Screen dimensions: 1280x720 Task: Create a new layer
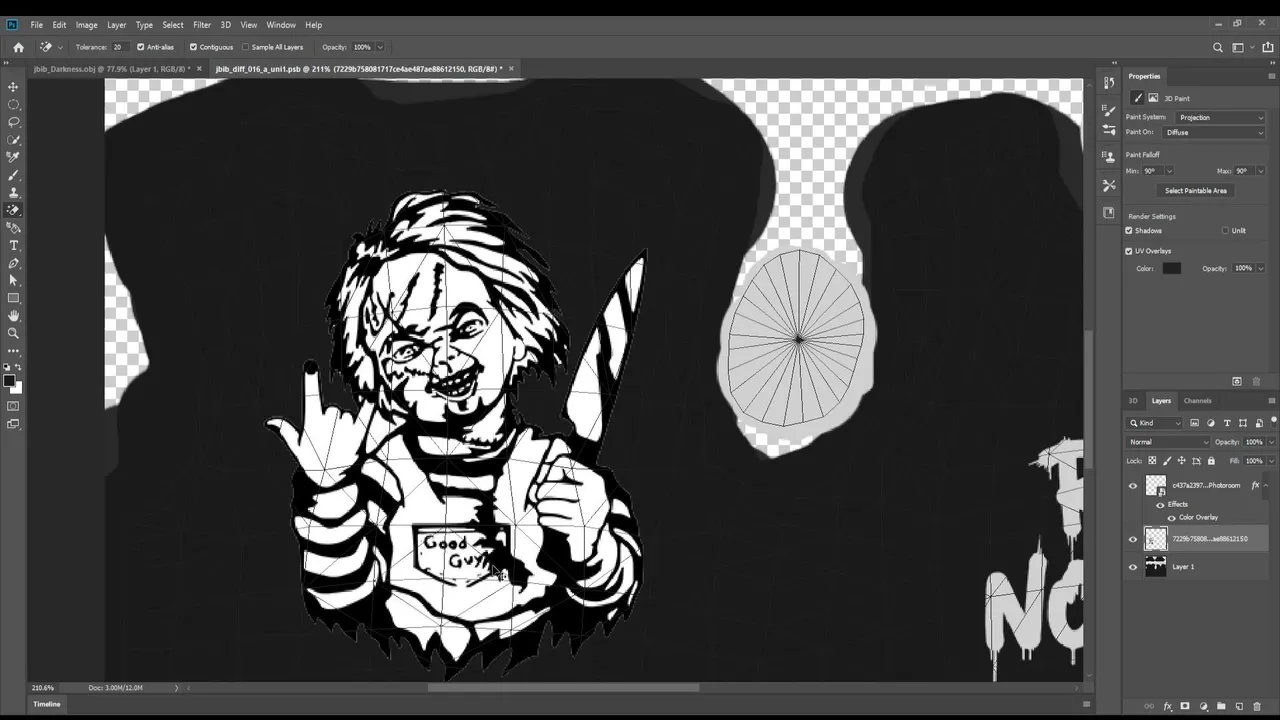[x=1239, y=706]
